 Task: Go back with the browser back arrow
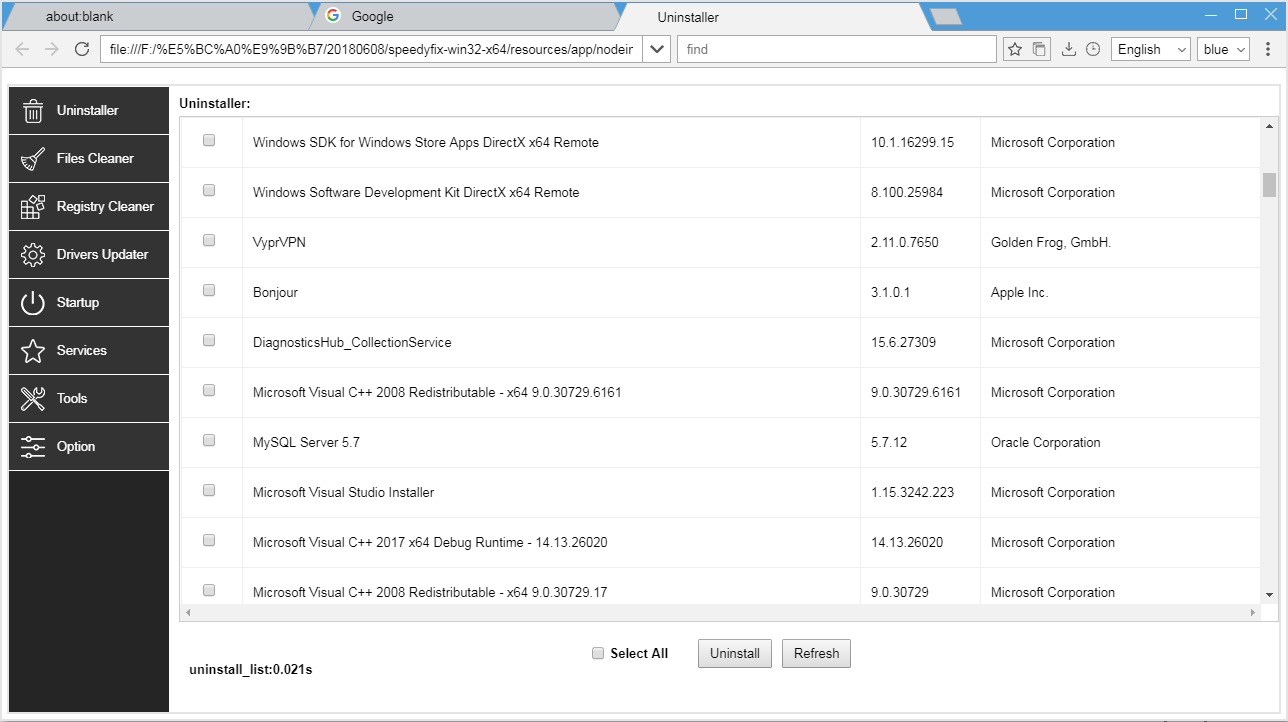tap(22, 49)
